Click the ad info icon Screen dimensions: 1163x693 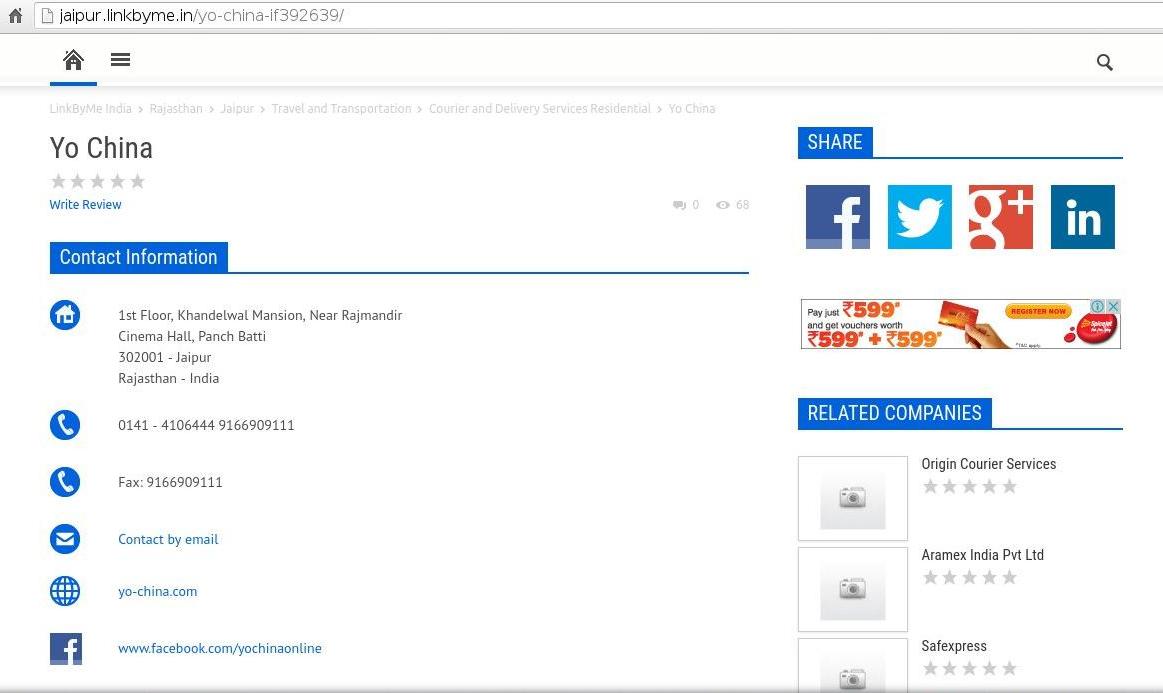[1097, 306]
